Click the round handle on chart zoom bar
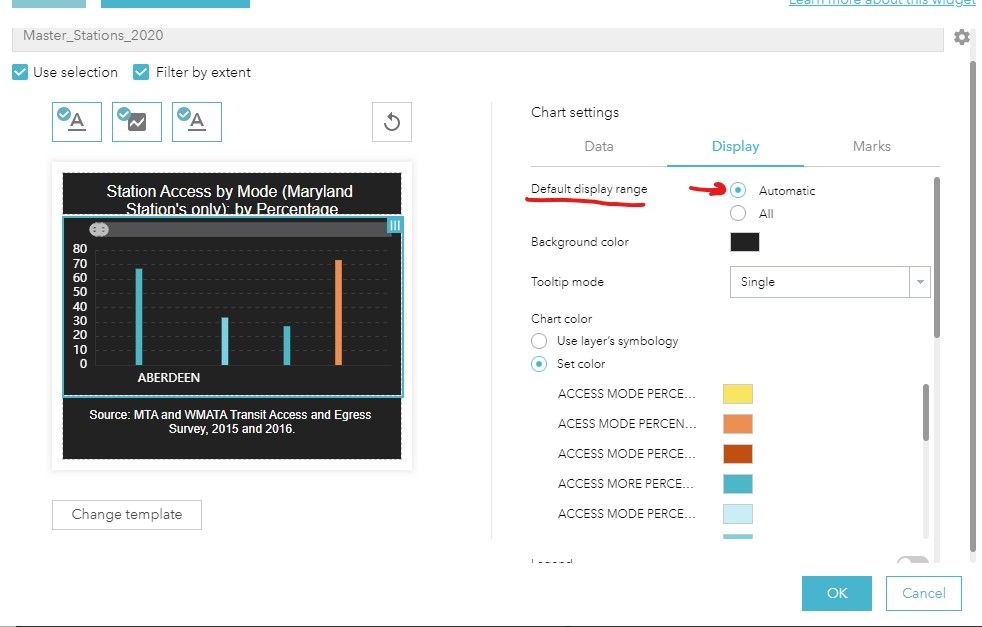 pyautogui.click(x=99, y=230)
